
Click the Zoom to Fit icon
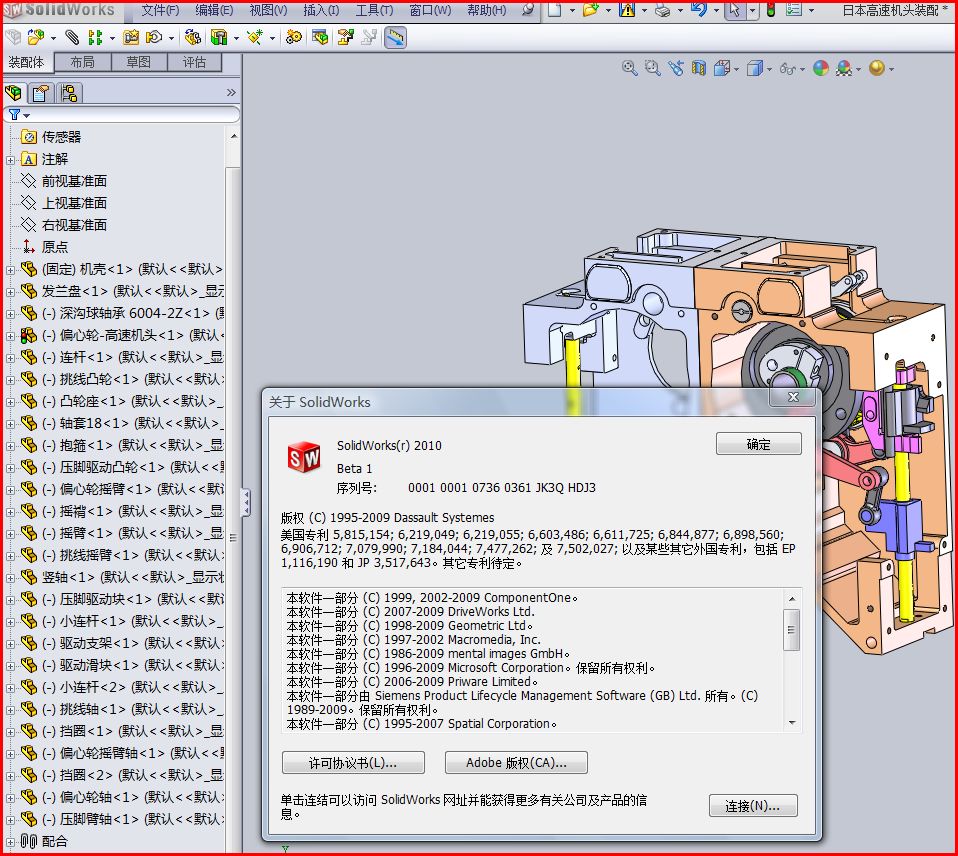tap(629, 68)
